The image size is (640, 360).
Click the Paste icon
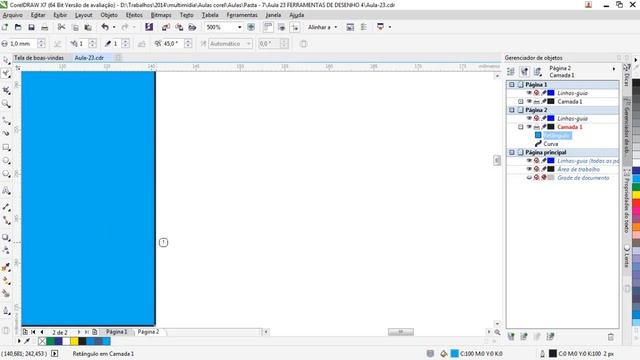click(88, 27)
